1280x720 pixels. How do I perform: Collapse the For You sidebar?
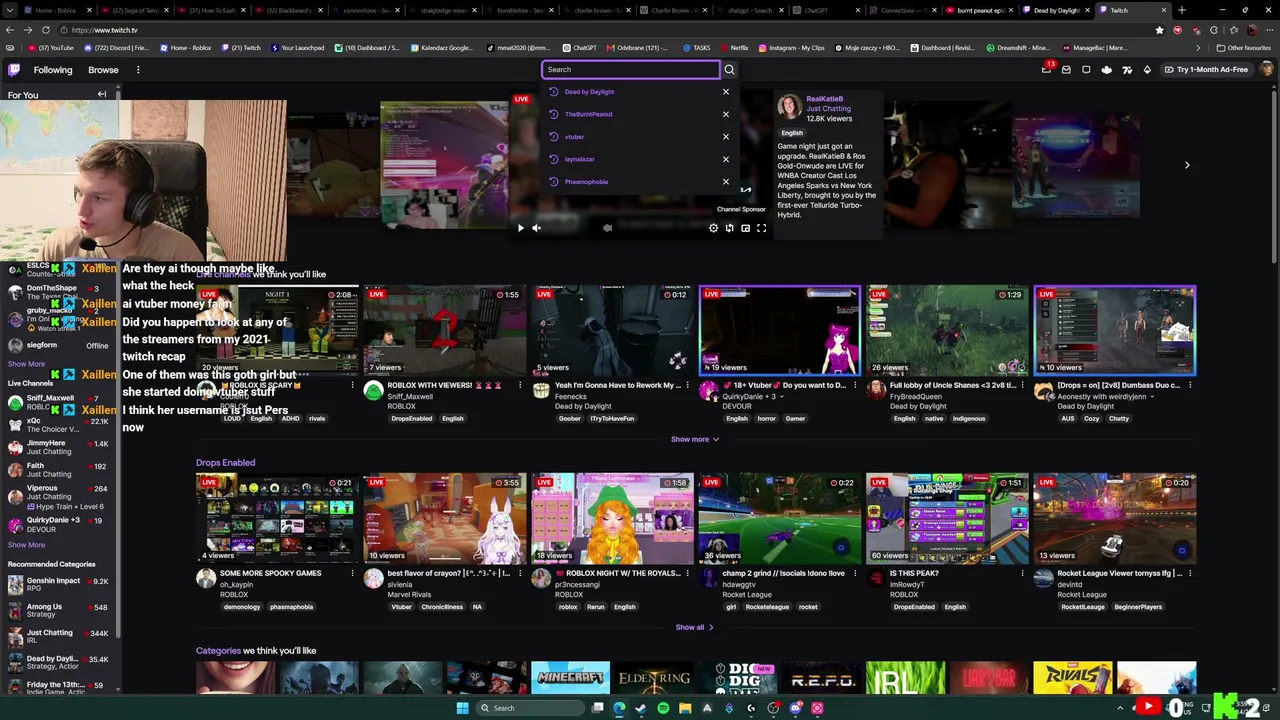click(101, 95)
